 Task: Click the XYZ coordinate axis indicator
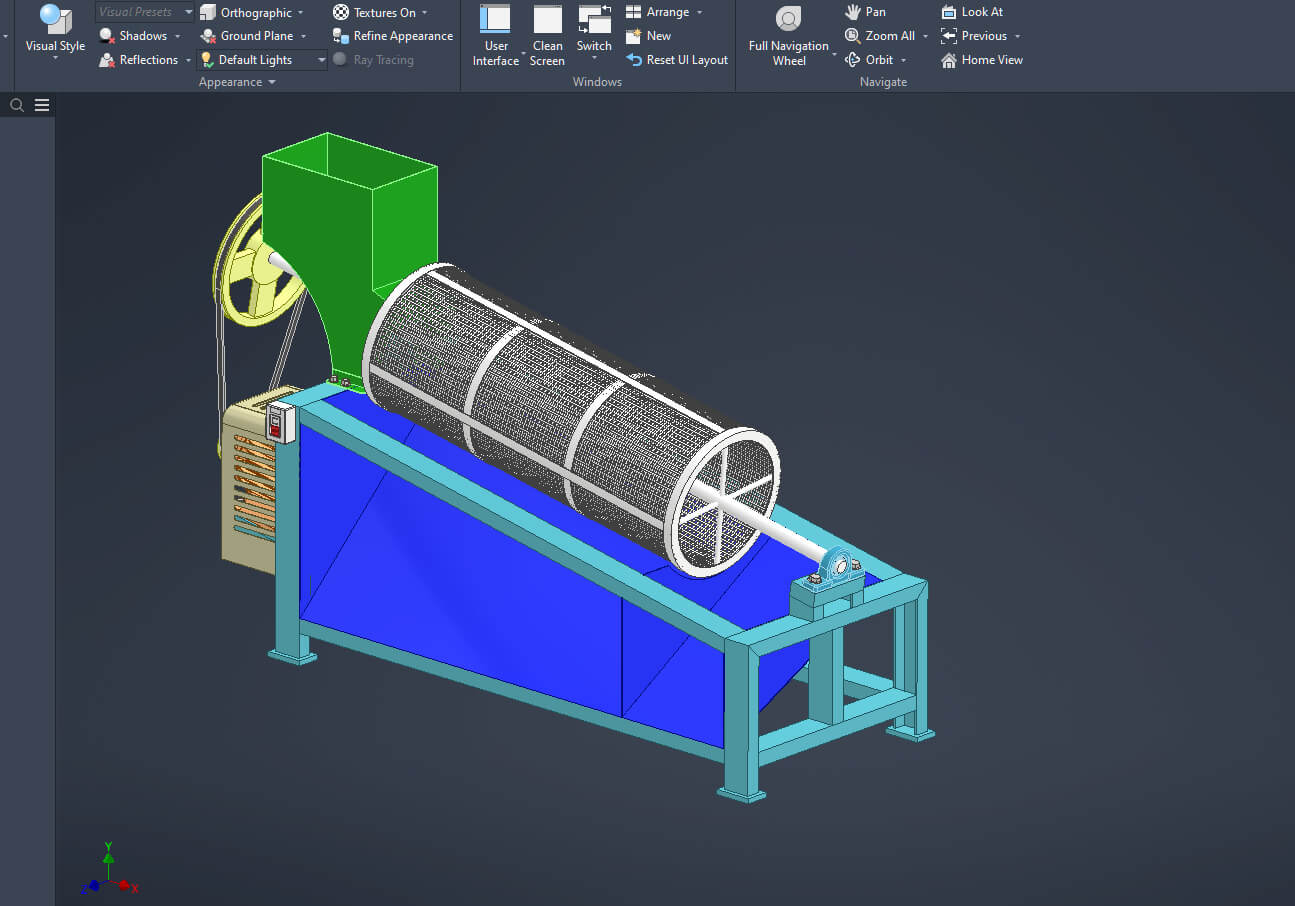(108, 870)
